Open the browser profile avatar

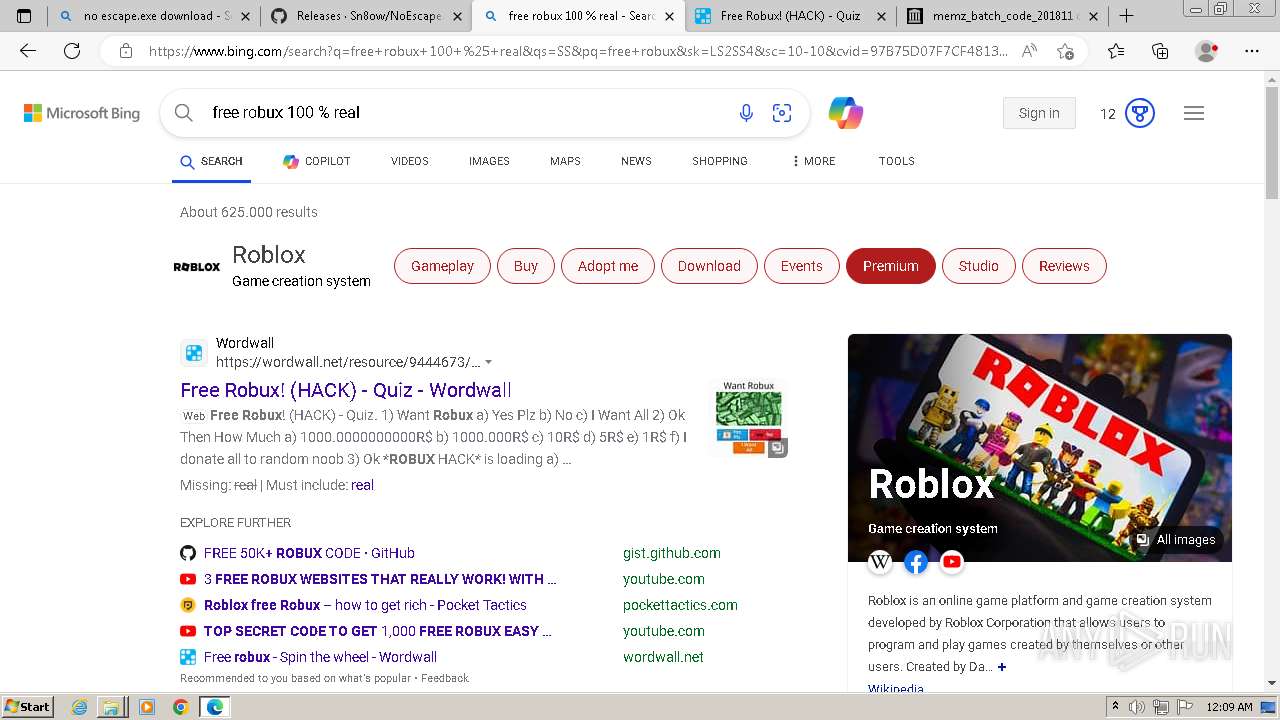pyautogui.click(x=1207, y=51)
